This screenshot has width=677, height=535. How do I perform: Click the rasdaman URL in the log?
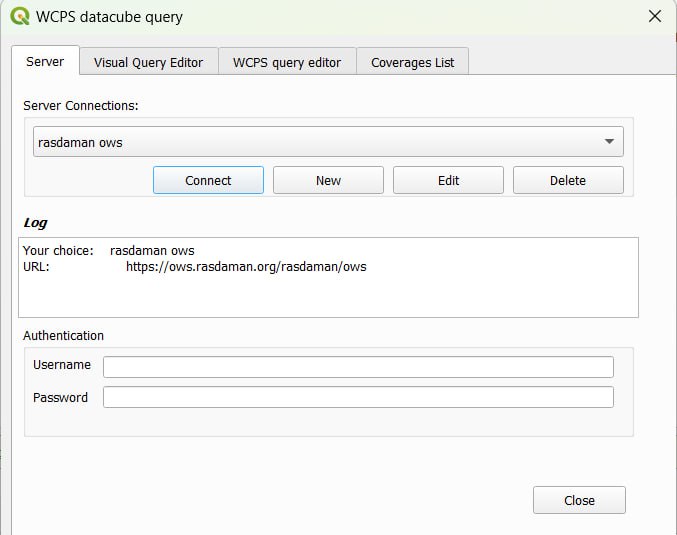point(246,267)
